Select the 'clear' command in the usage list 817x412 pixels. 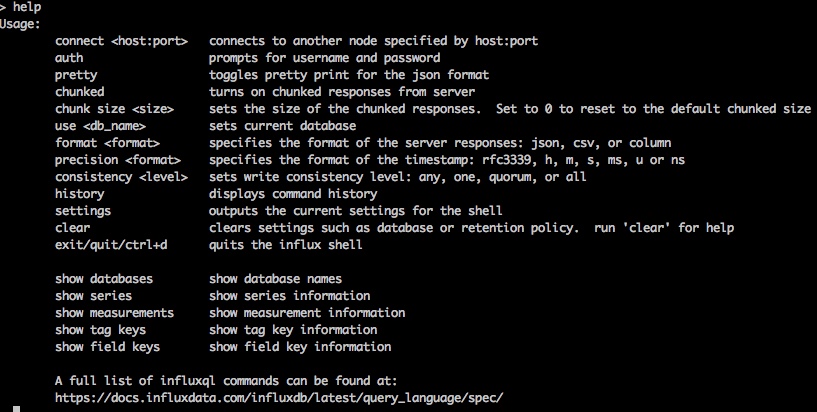pos(73,228)
